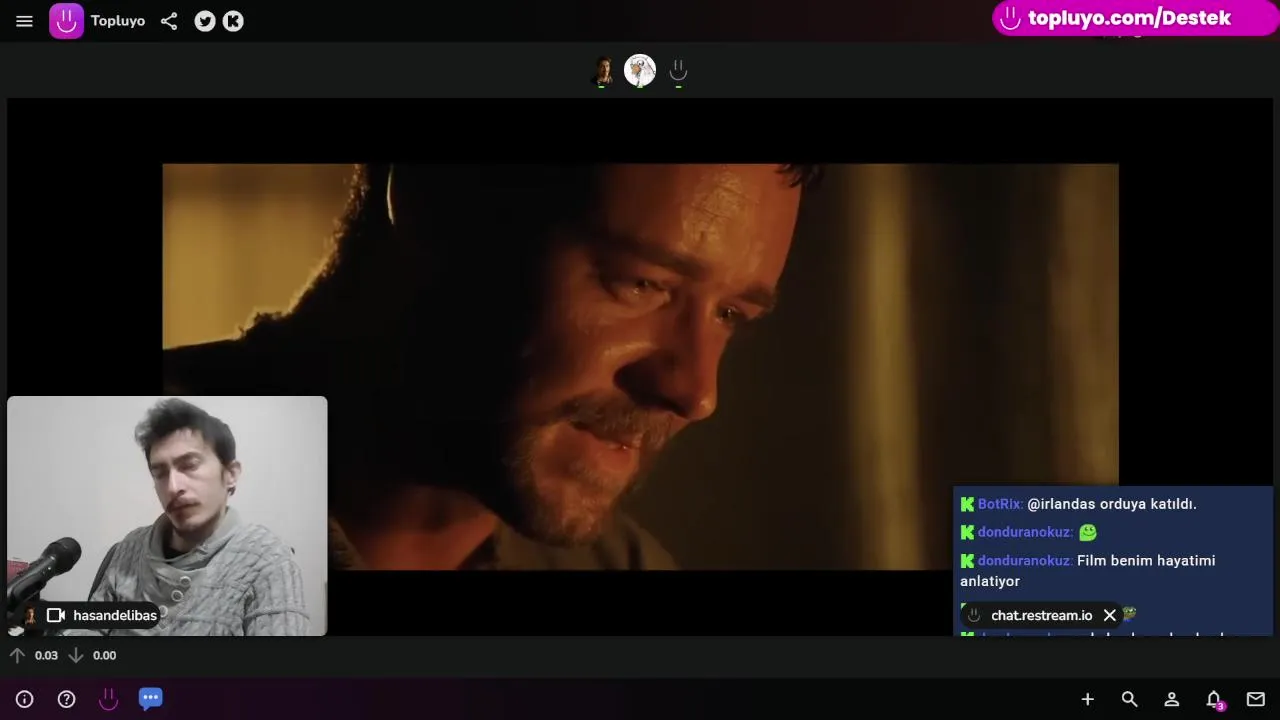The height and width of the screenshot is (720, 1280).
Task: Open the help question mark icon
Action: (x=66, y=700)
